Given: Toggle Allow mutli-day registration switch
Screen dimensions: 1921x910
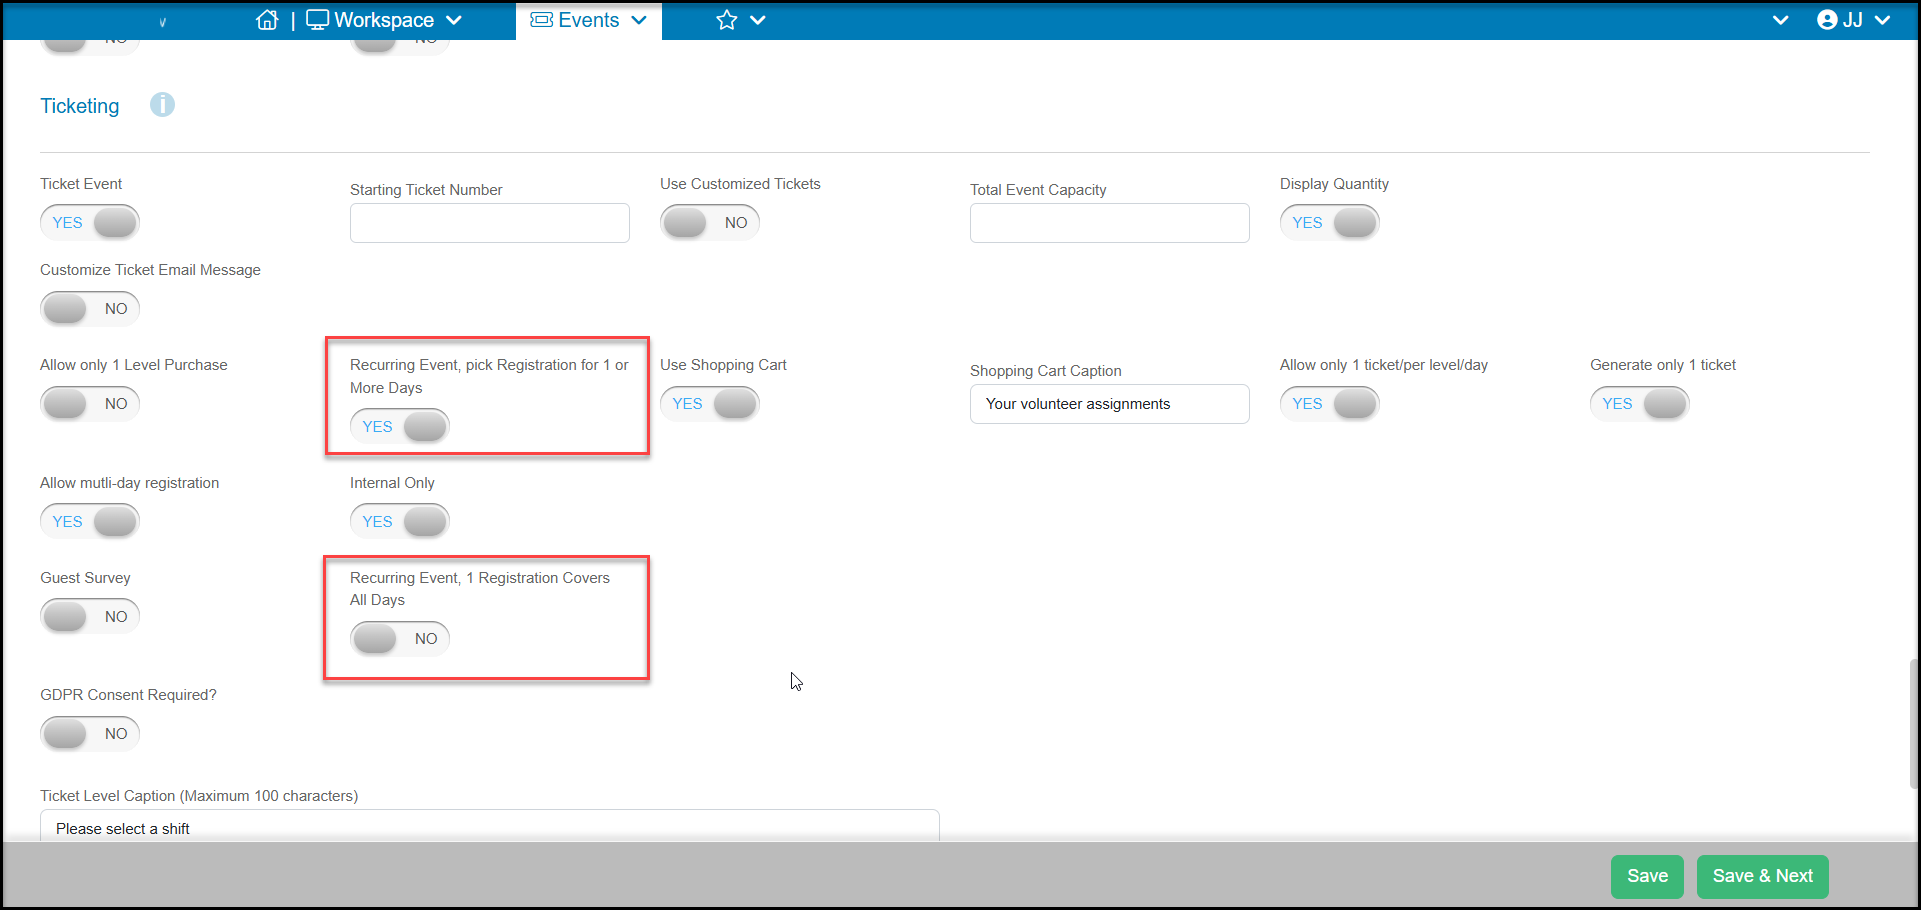Looking at the screenshot, I should tap(90, 521).
